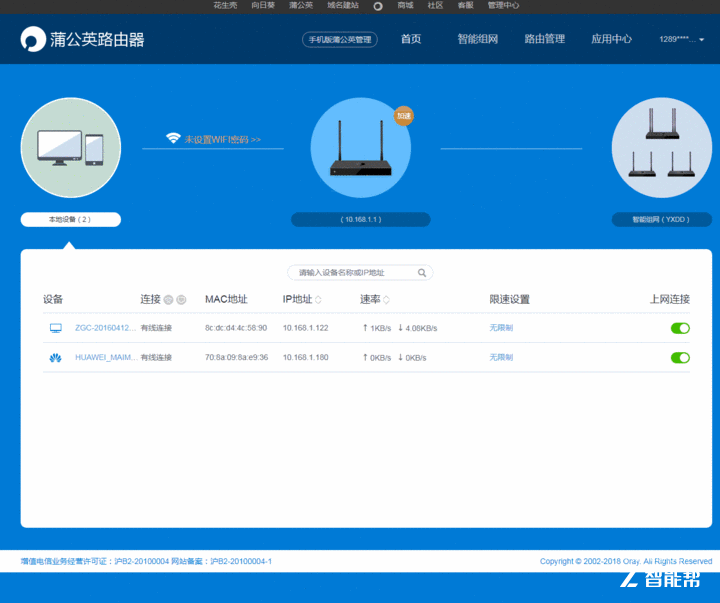The height and width of the screenshot is (603, 720).
Task: Filter by first connection type icon
Action: [x=169, y=300]
